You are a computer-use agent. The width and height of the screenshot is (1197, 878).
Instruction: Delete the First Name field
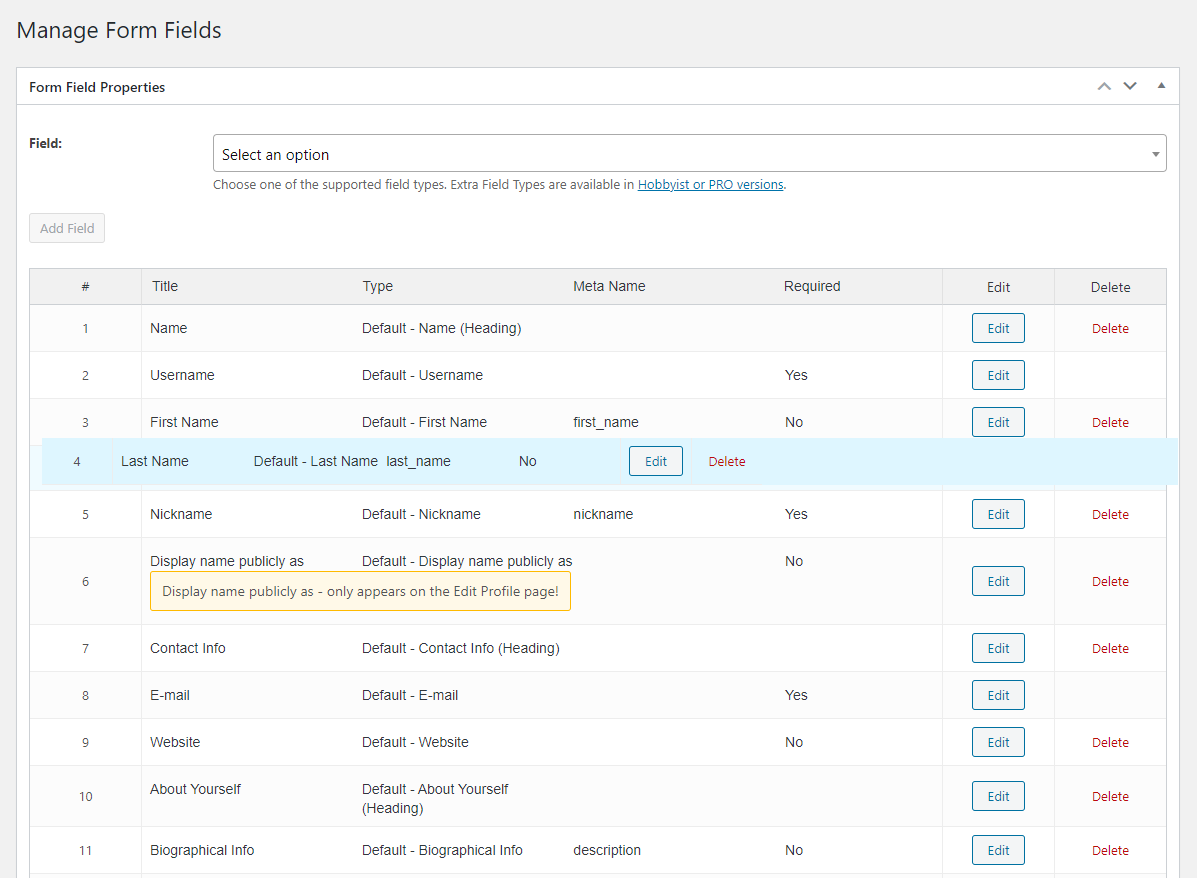(1110, 422)
